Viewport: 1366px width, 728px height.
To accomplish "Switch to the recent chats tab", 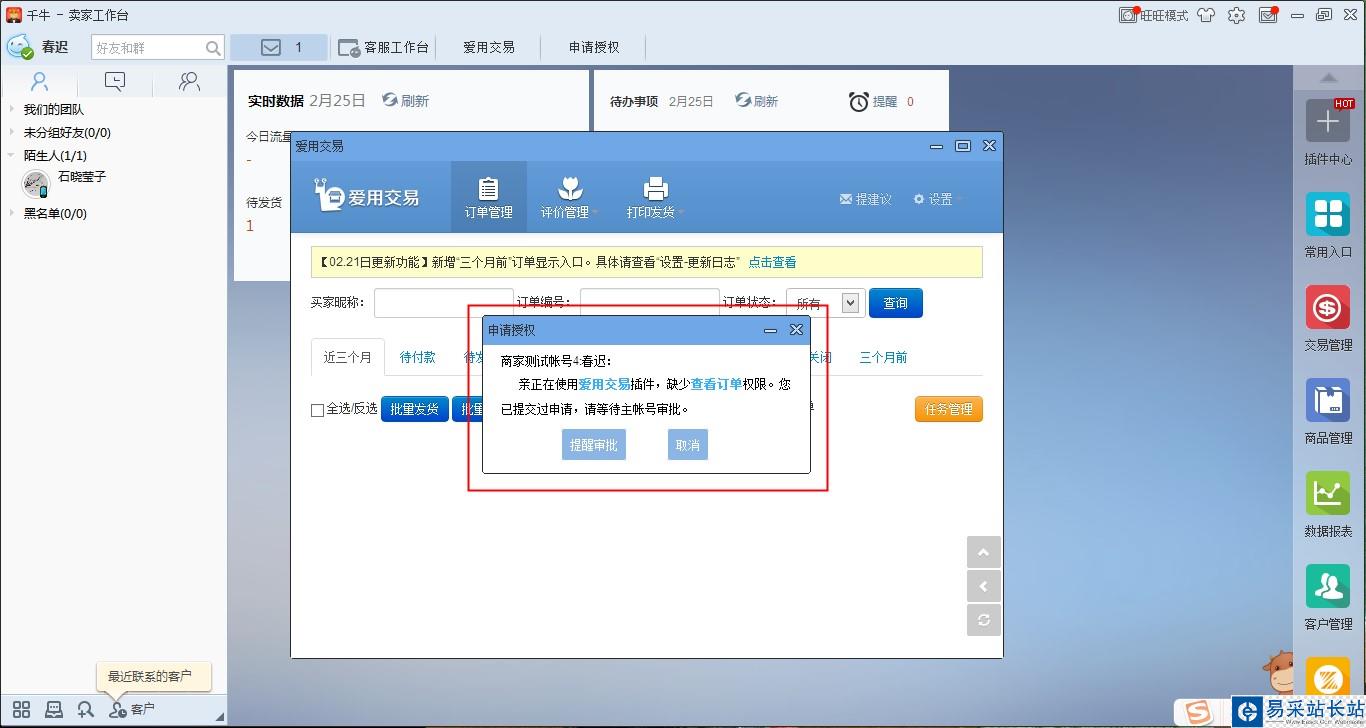I will 115,81.
